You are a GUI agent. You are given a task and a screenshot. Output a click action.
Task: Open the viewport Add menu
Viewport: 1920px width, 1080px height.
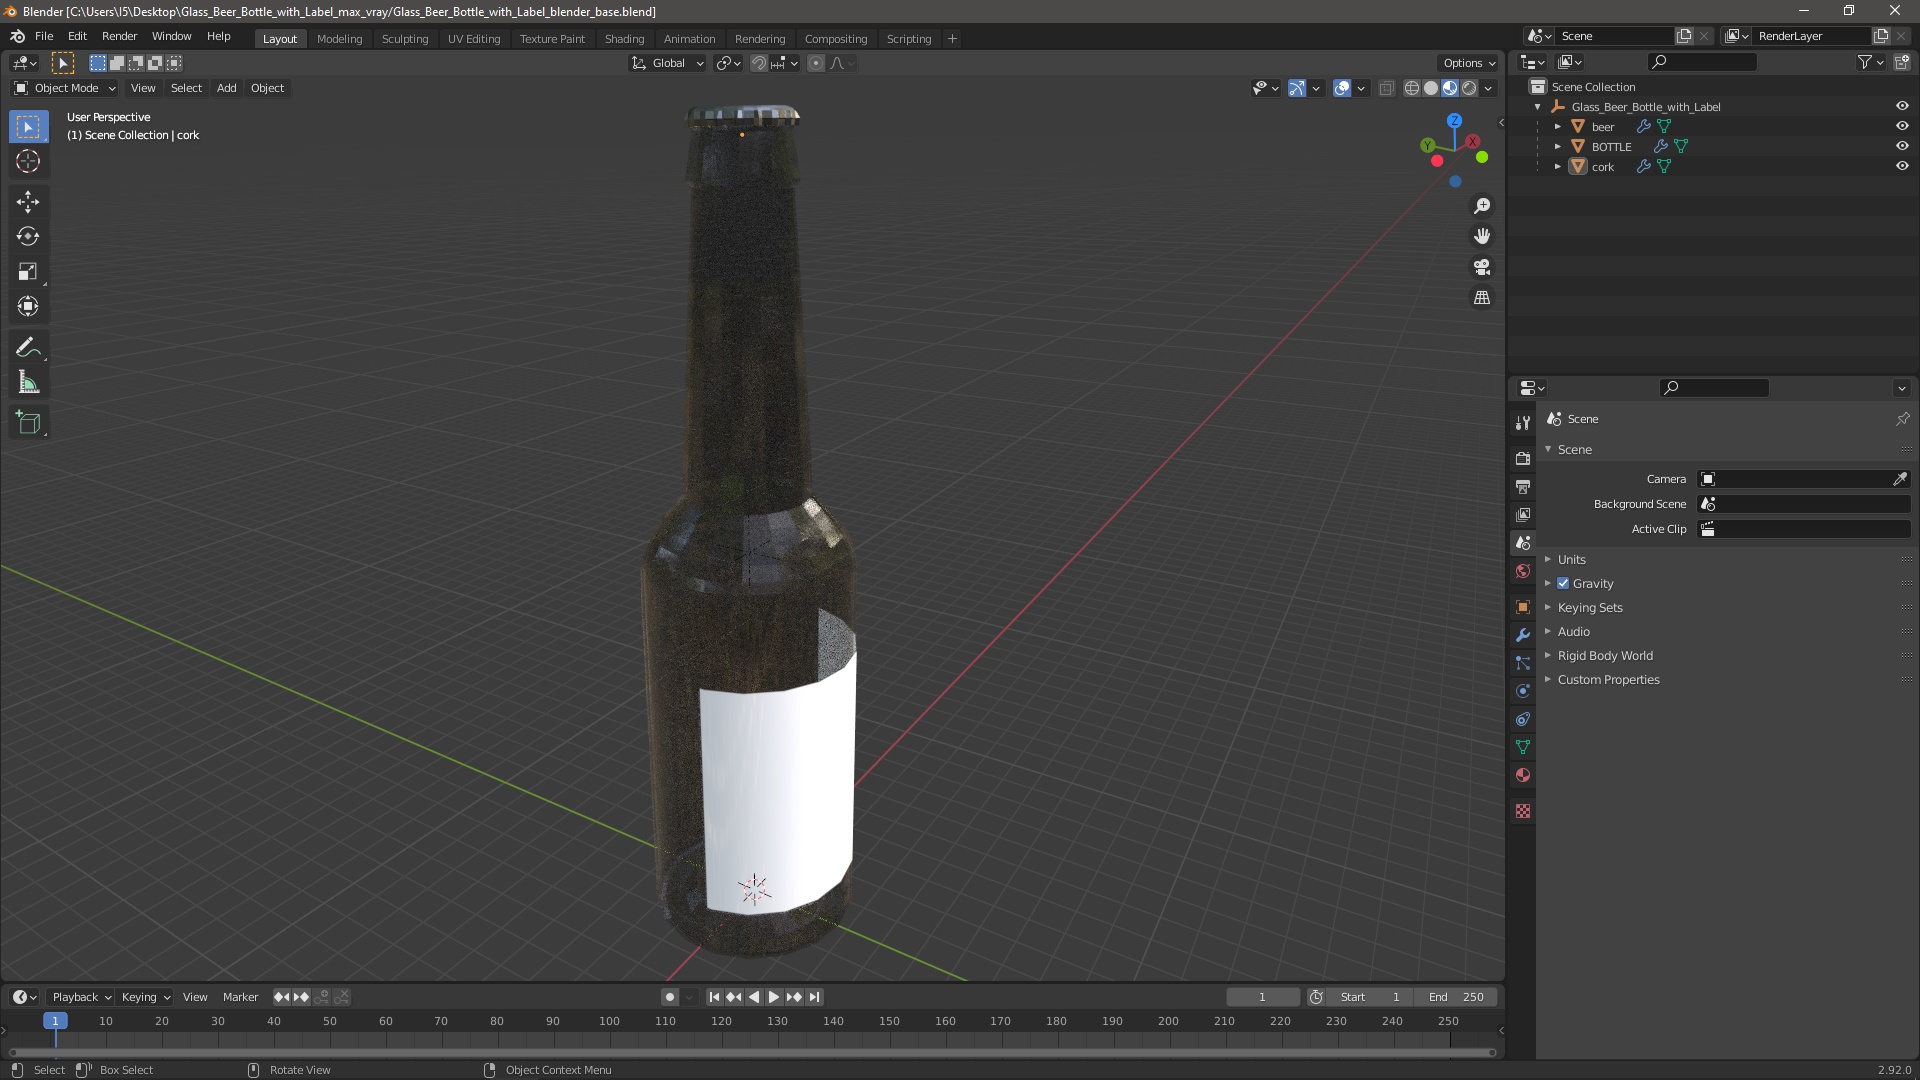[x=227, y=88]
